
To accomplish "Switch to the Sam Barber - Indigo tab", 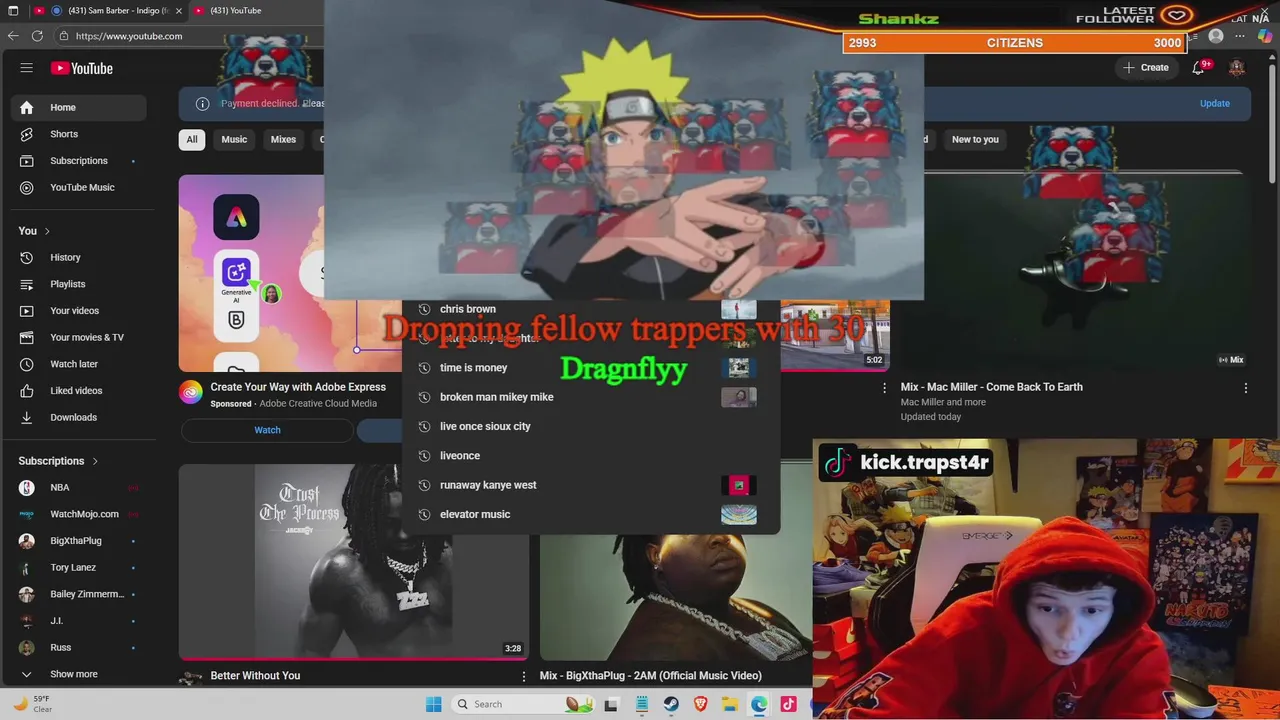I will (110, 10).
